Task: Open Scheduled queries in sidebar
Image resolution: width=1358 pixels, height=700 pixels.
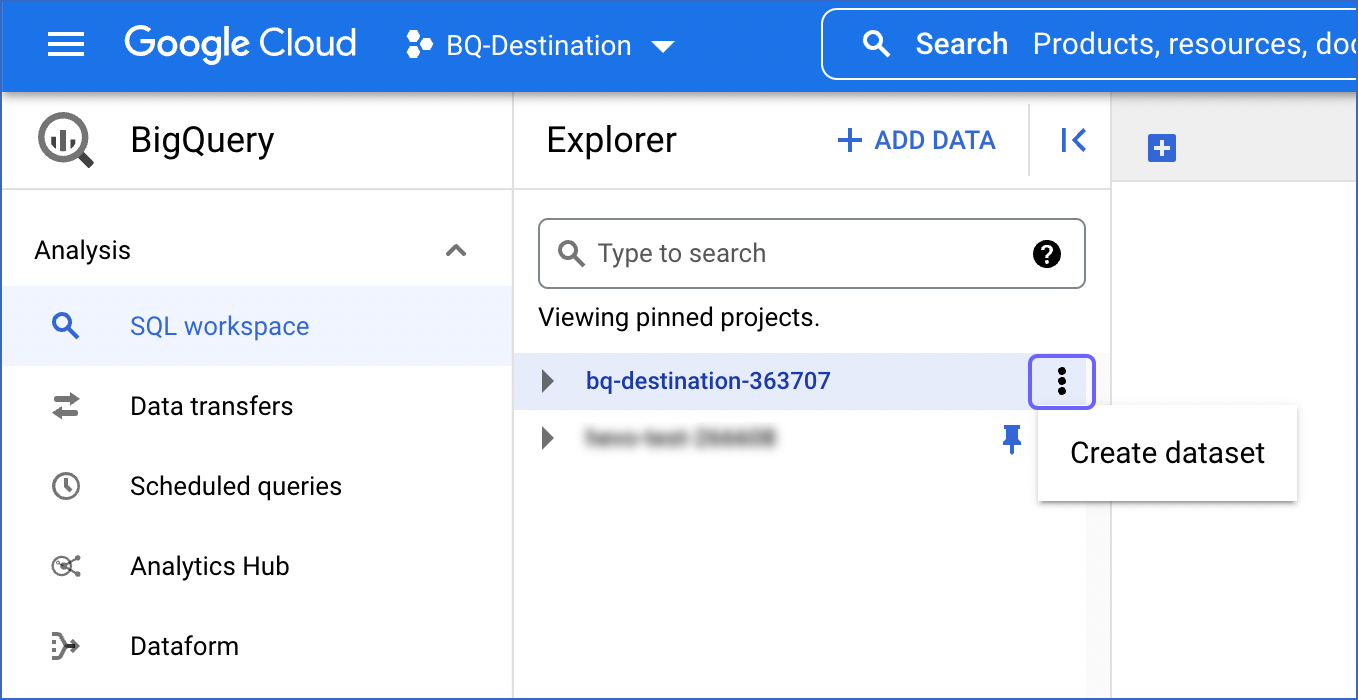Action: point(257,486)
